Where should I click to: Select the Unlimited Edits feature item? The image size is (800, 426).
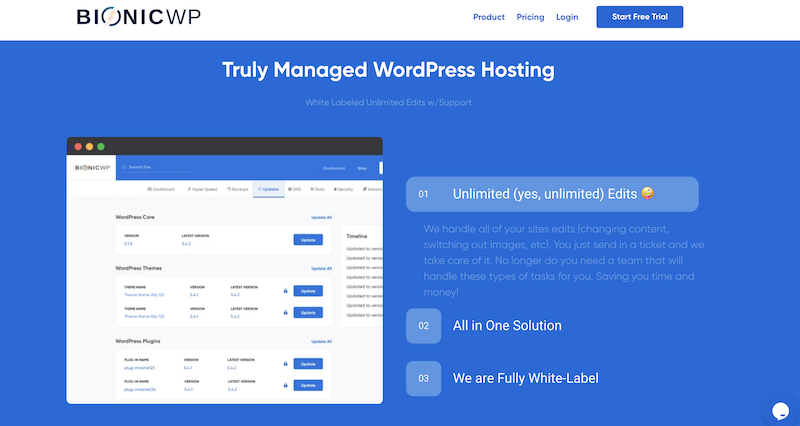pyautogui.click(x=552, y=194)
